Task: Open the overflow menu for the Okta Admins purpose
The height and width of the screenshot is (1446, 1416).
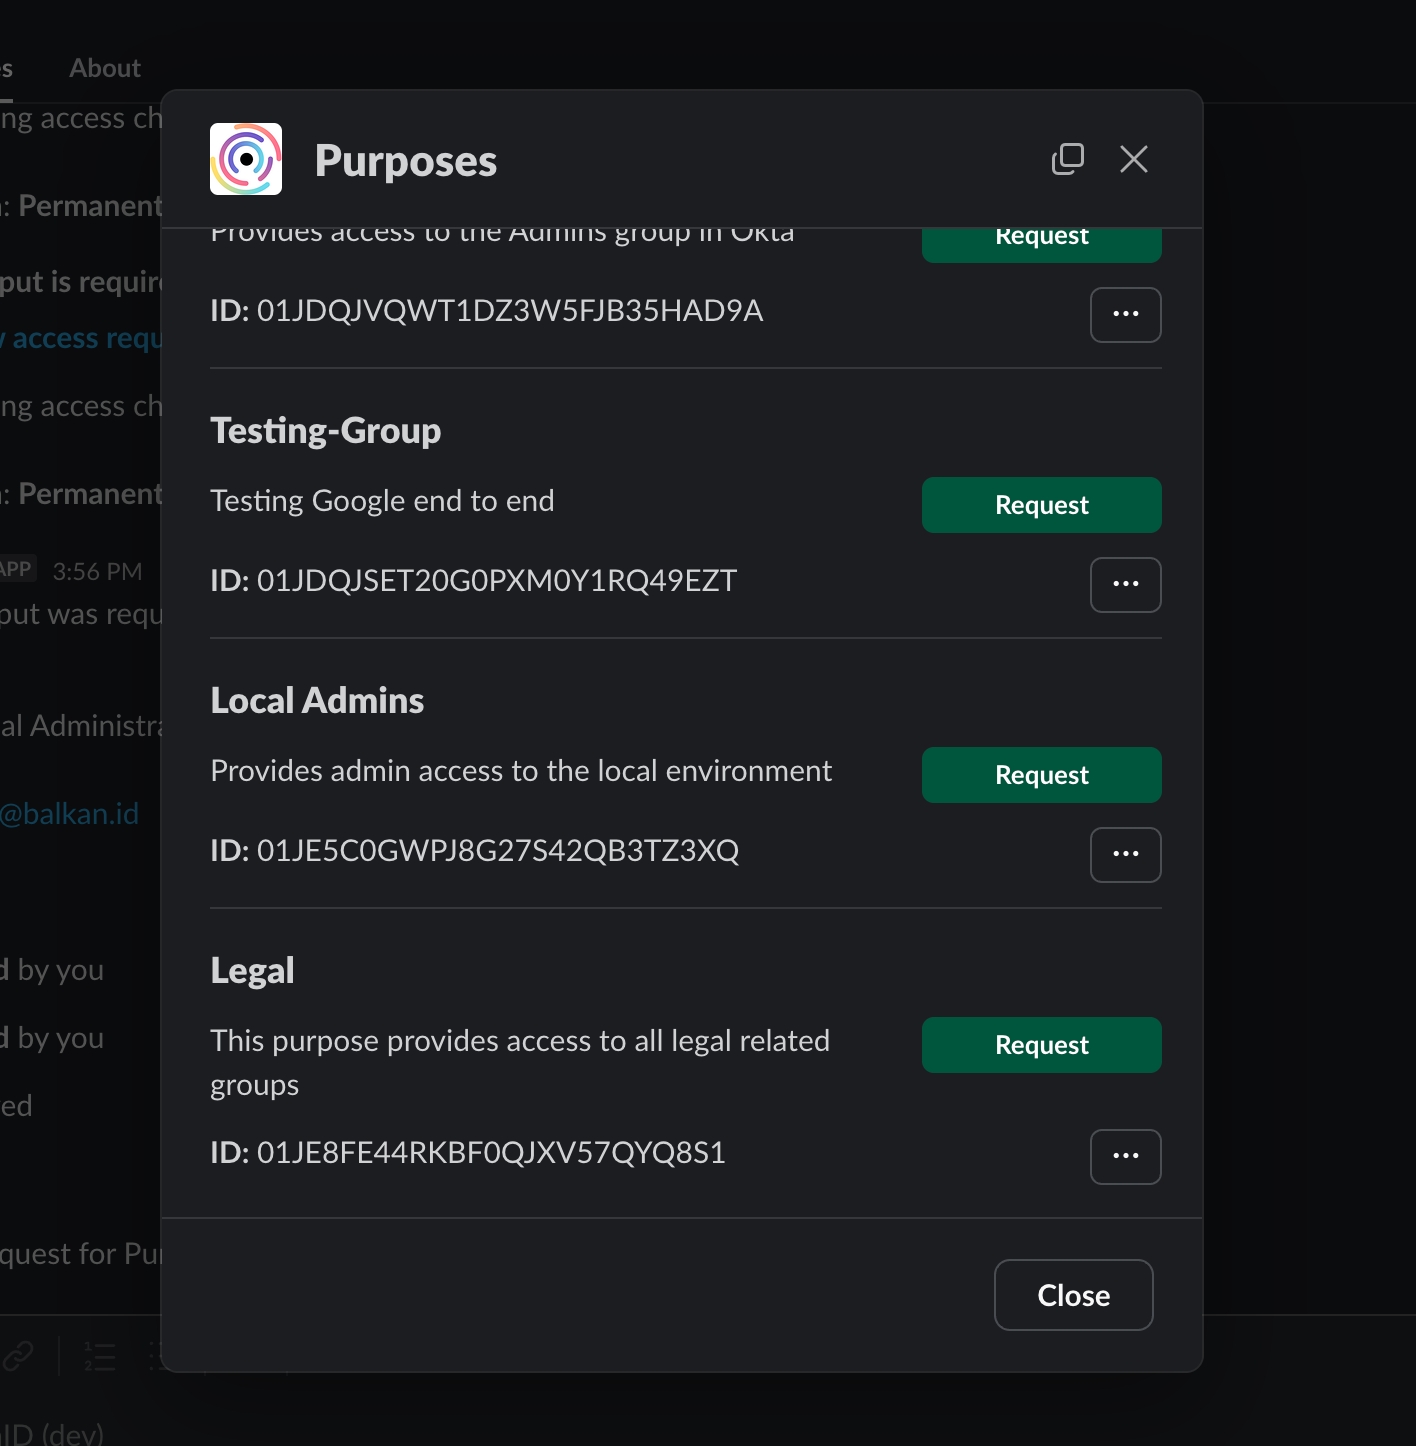Action: [x=1125, y=315]
